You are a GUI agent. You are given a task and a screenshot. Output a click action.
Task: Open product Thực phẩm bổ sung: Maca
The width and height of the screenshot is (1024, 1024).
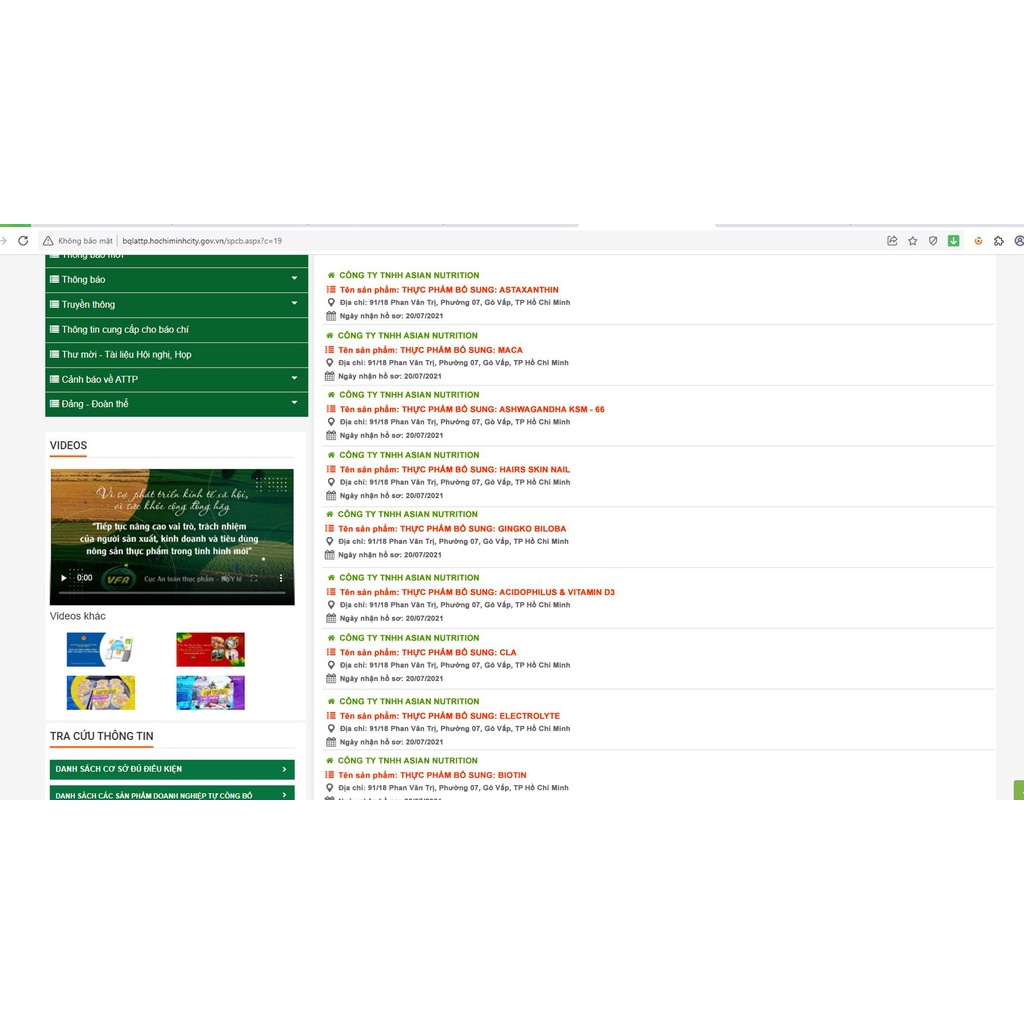coord(430,350)
